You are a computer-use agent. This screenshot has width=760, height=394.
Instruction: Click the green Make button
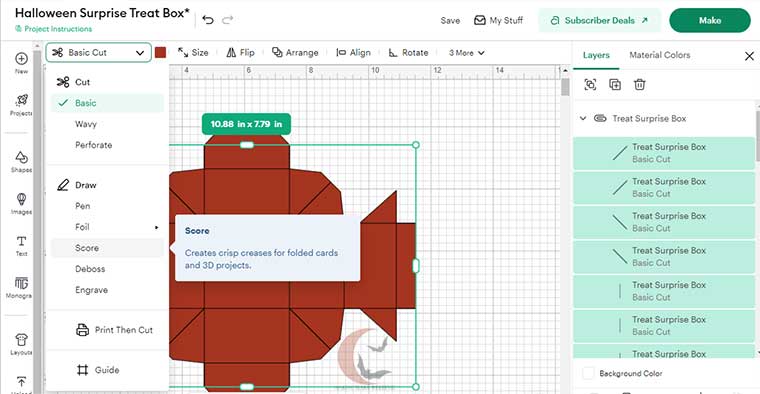click(x=710, y=20)
